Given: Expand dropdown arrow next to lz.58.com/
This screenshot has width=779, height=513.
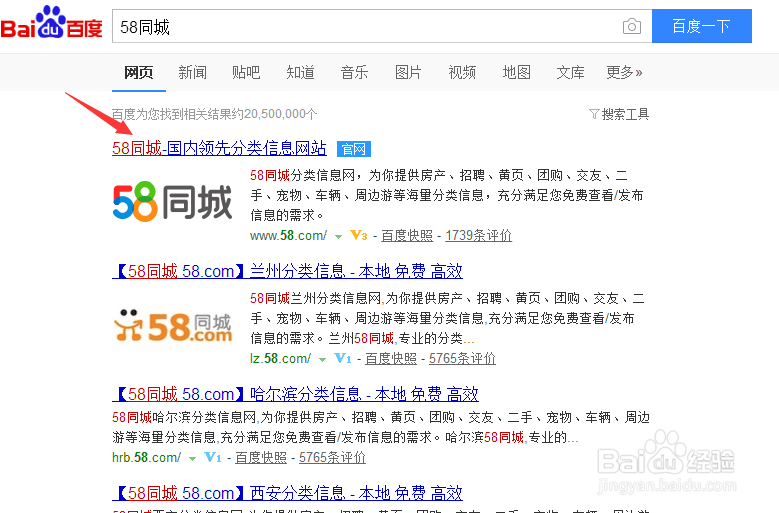Looking at the screenshot, I should click(x=322, y=360).
